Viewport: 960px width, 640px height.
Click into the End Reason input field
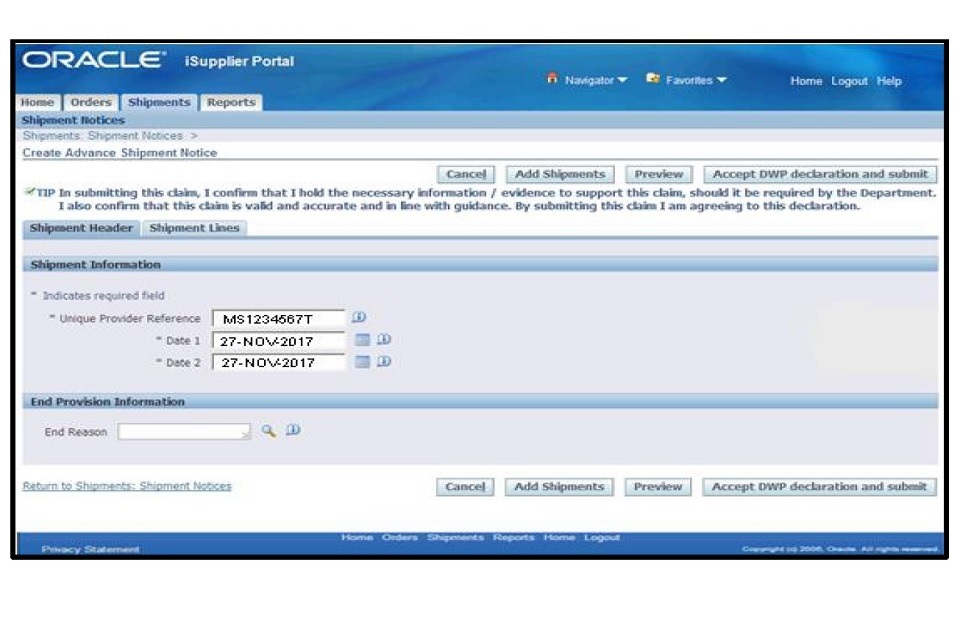184,432
